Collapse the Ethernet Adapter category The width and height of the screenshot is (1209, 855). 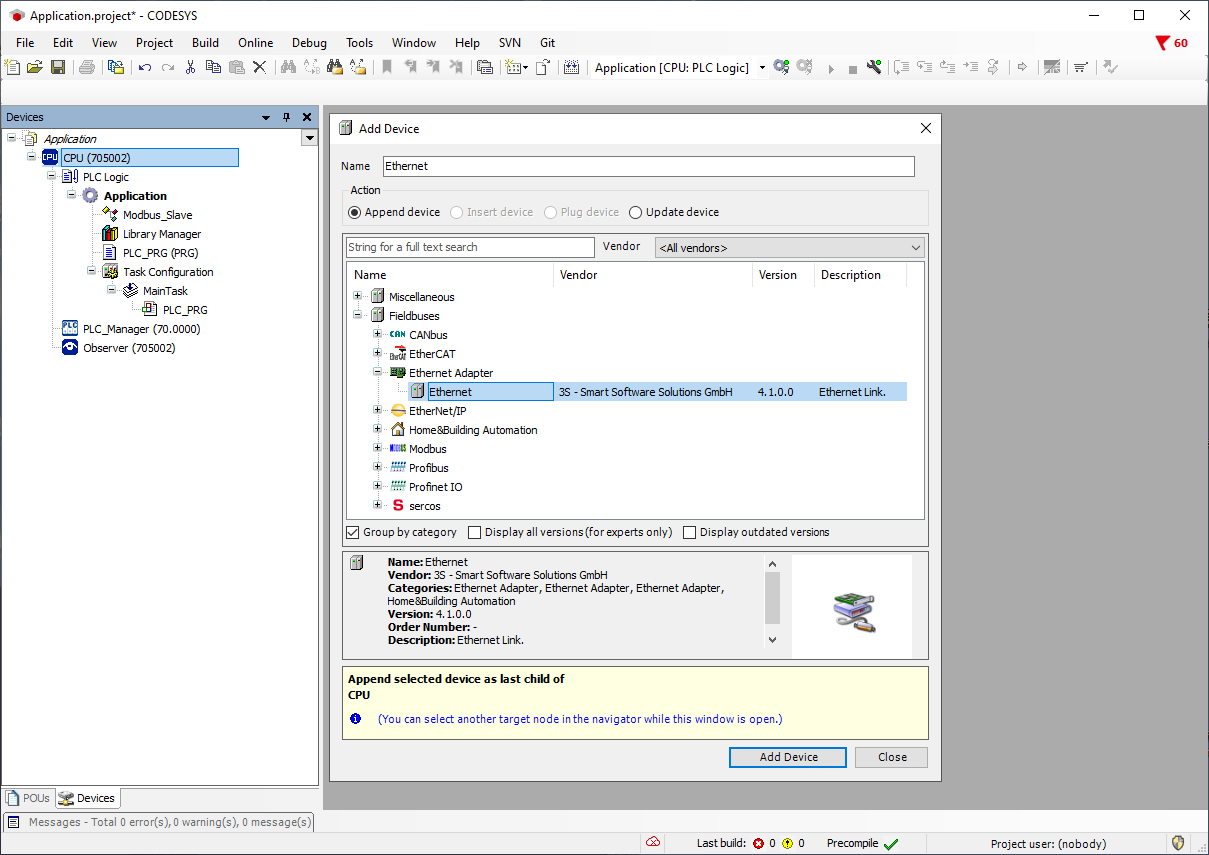tap(378, 372)
